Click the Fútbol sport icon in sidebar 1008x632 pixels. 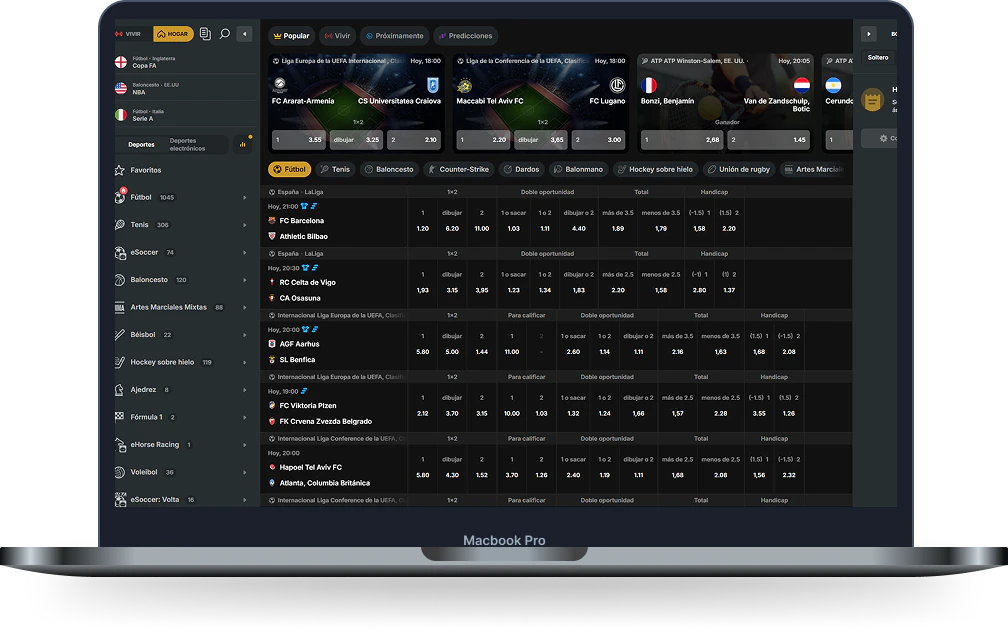pyautogui.click(x=120, y=197)
